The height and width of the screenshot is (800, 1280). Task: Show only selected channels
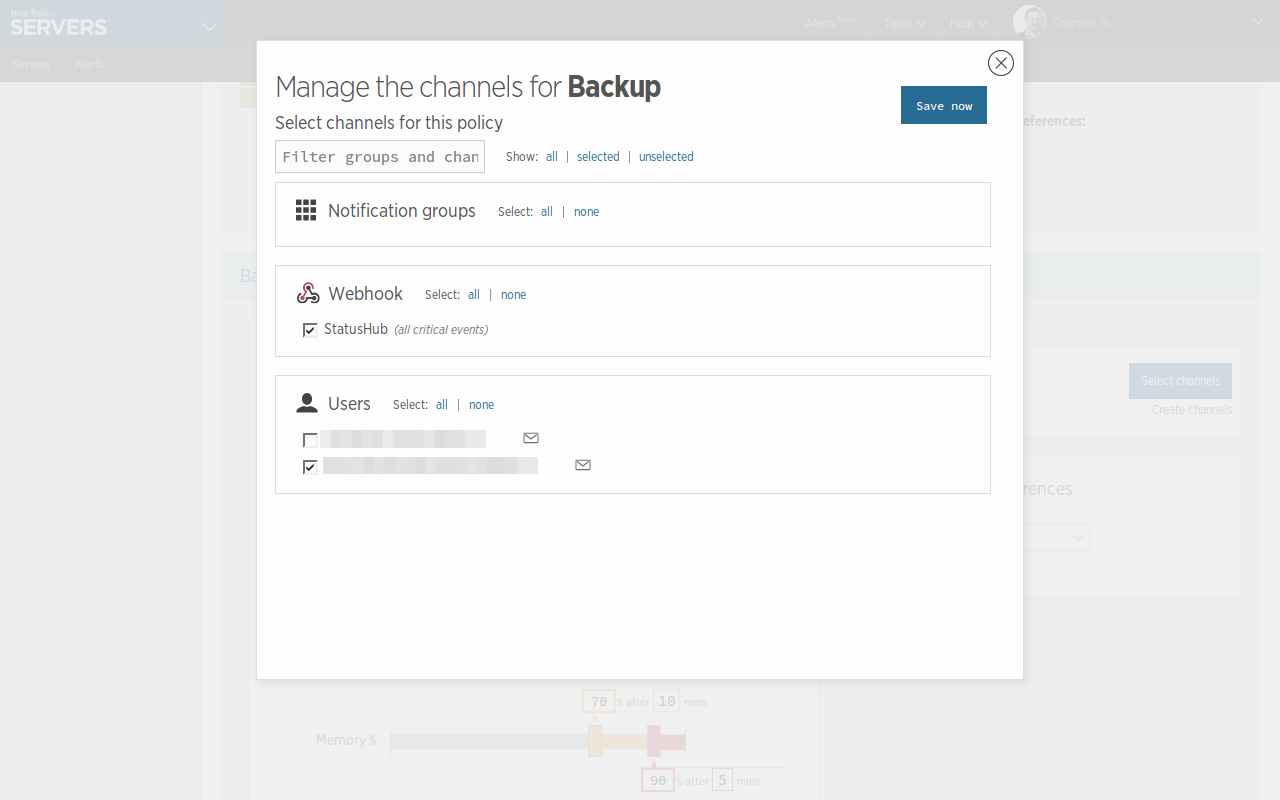pos(598,157)
